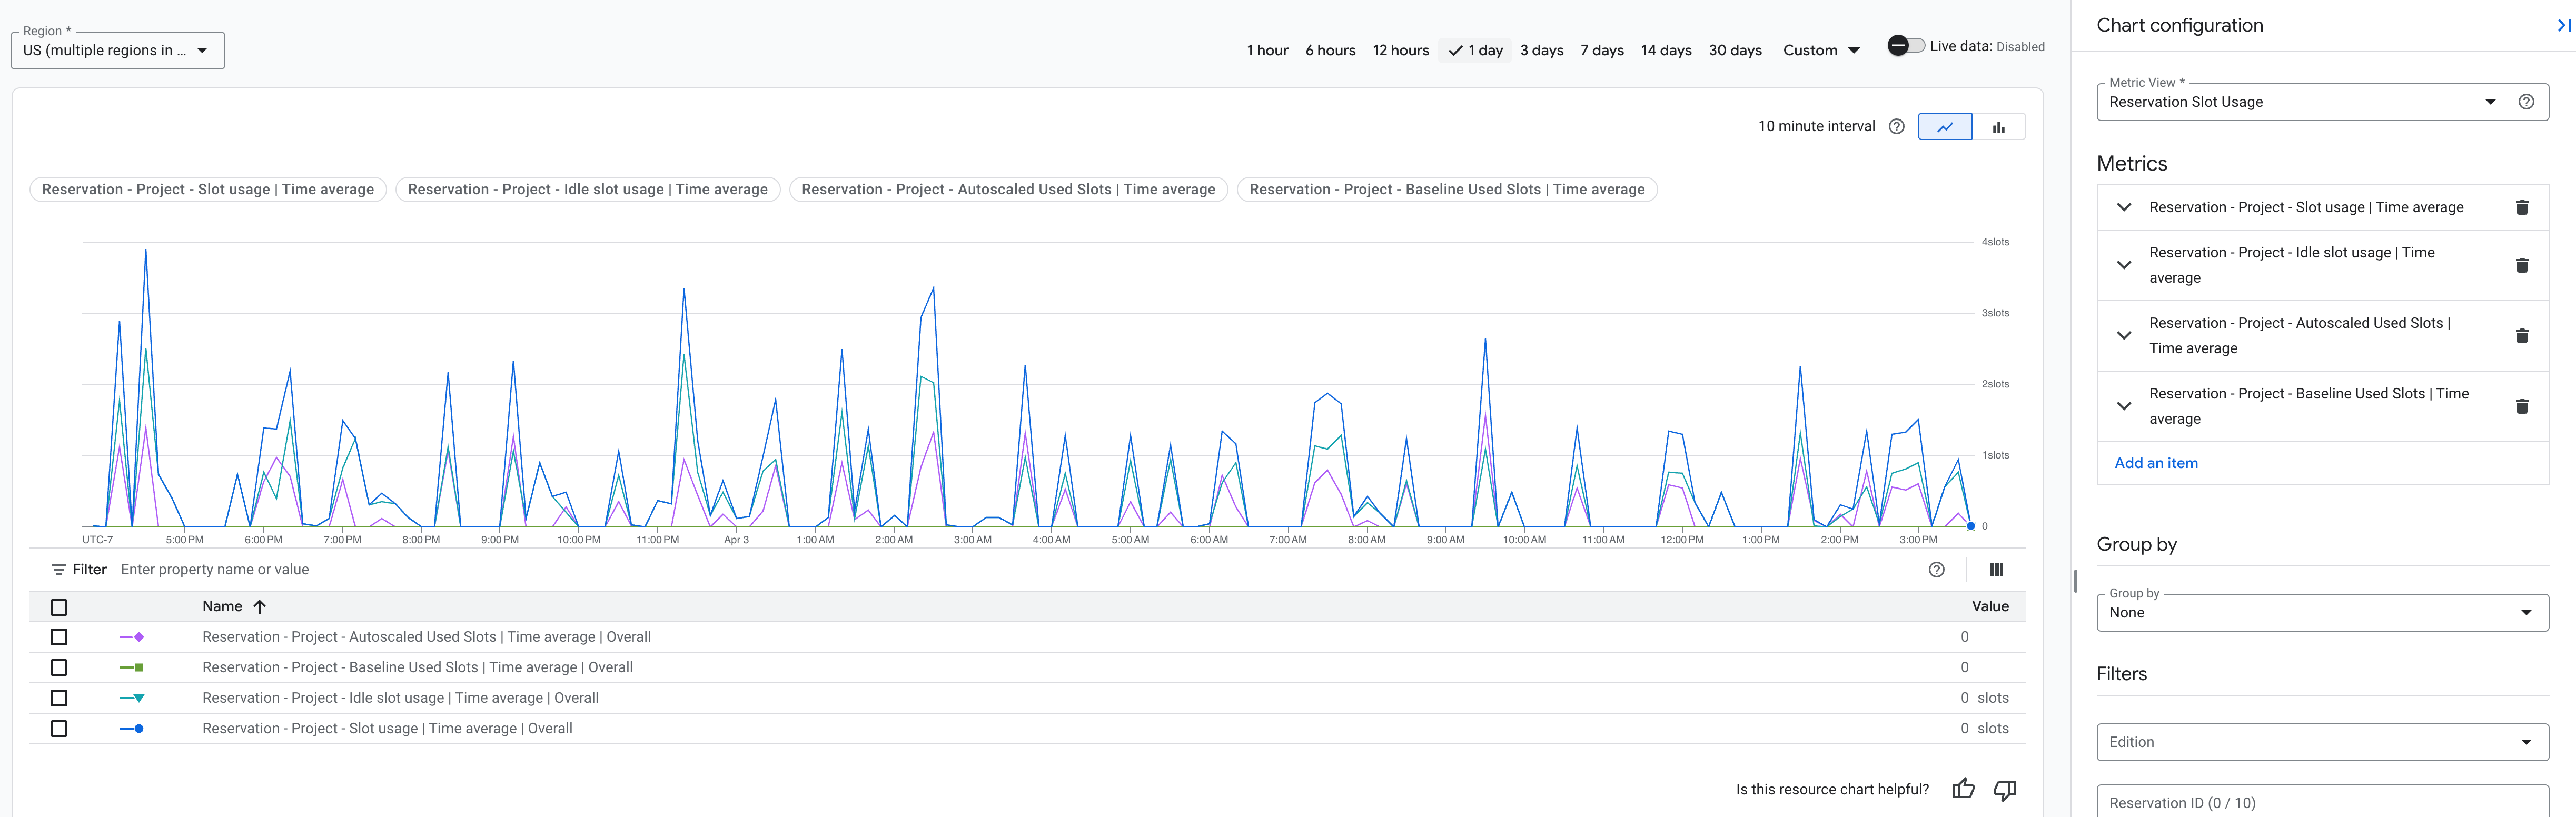Open Metric View help via question mark icon

2528,101
